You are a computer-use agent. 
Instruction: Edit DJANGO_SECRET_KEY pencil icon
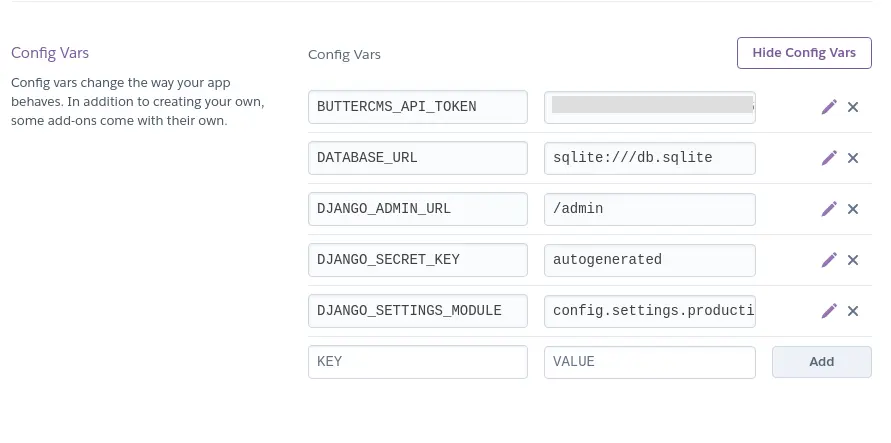829,260
